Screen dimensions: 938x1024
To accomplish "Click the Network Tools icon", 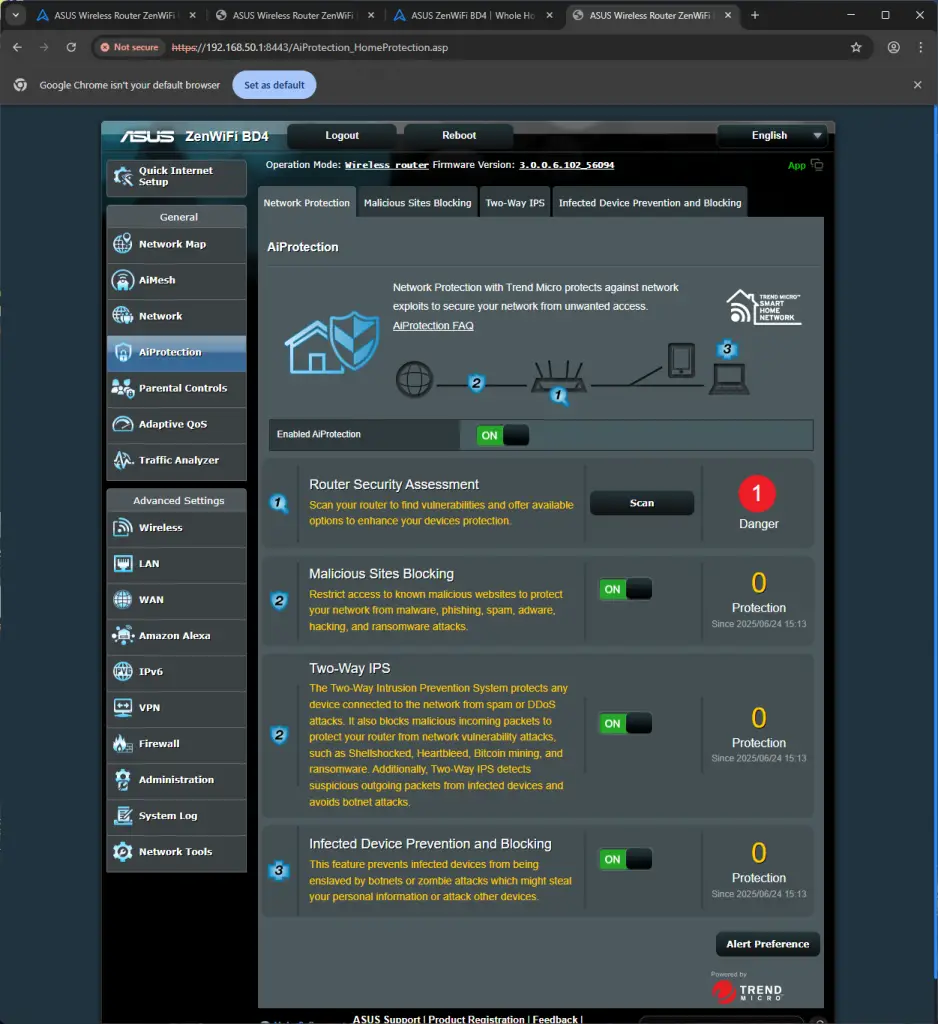I will [123, 851].
